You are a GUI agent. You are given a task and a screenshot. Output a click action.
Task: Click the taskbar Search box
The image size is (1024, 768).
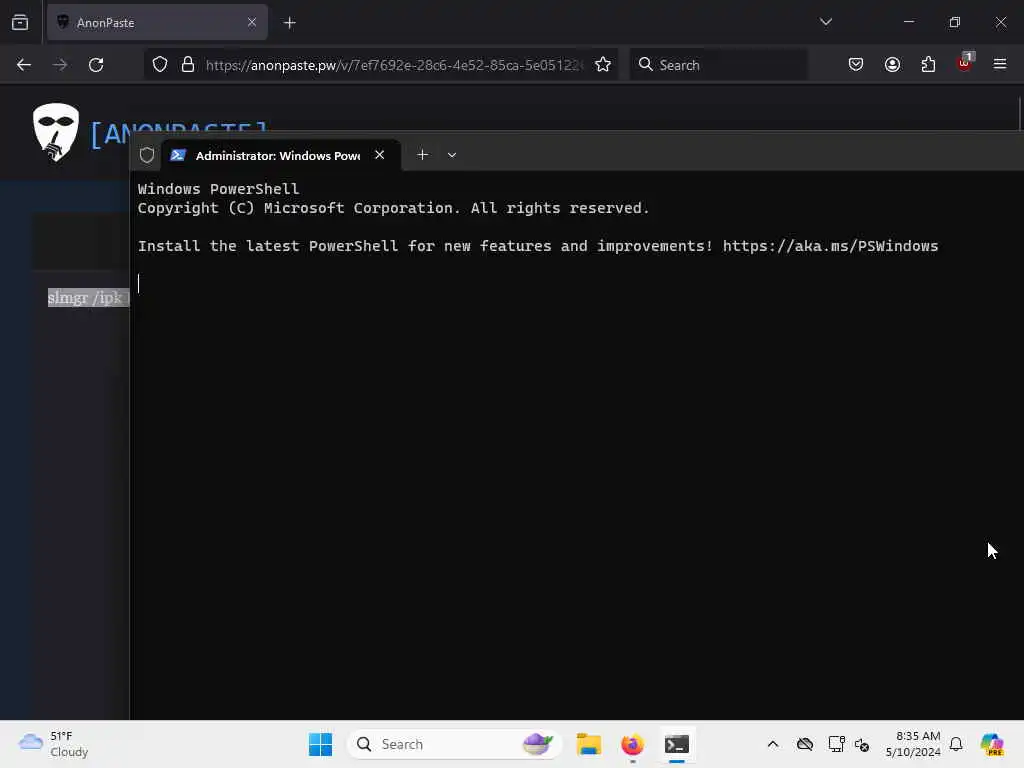[455, 744]
